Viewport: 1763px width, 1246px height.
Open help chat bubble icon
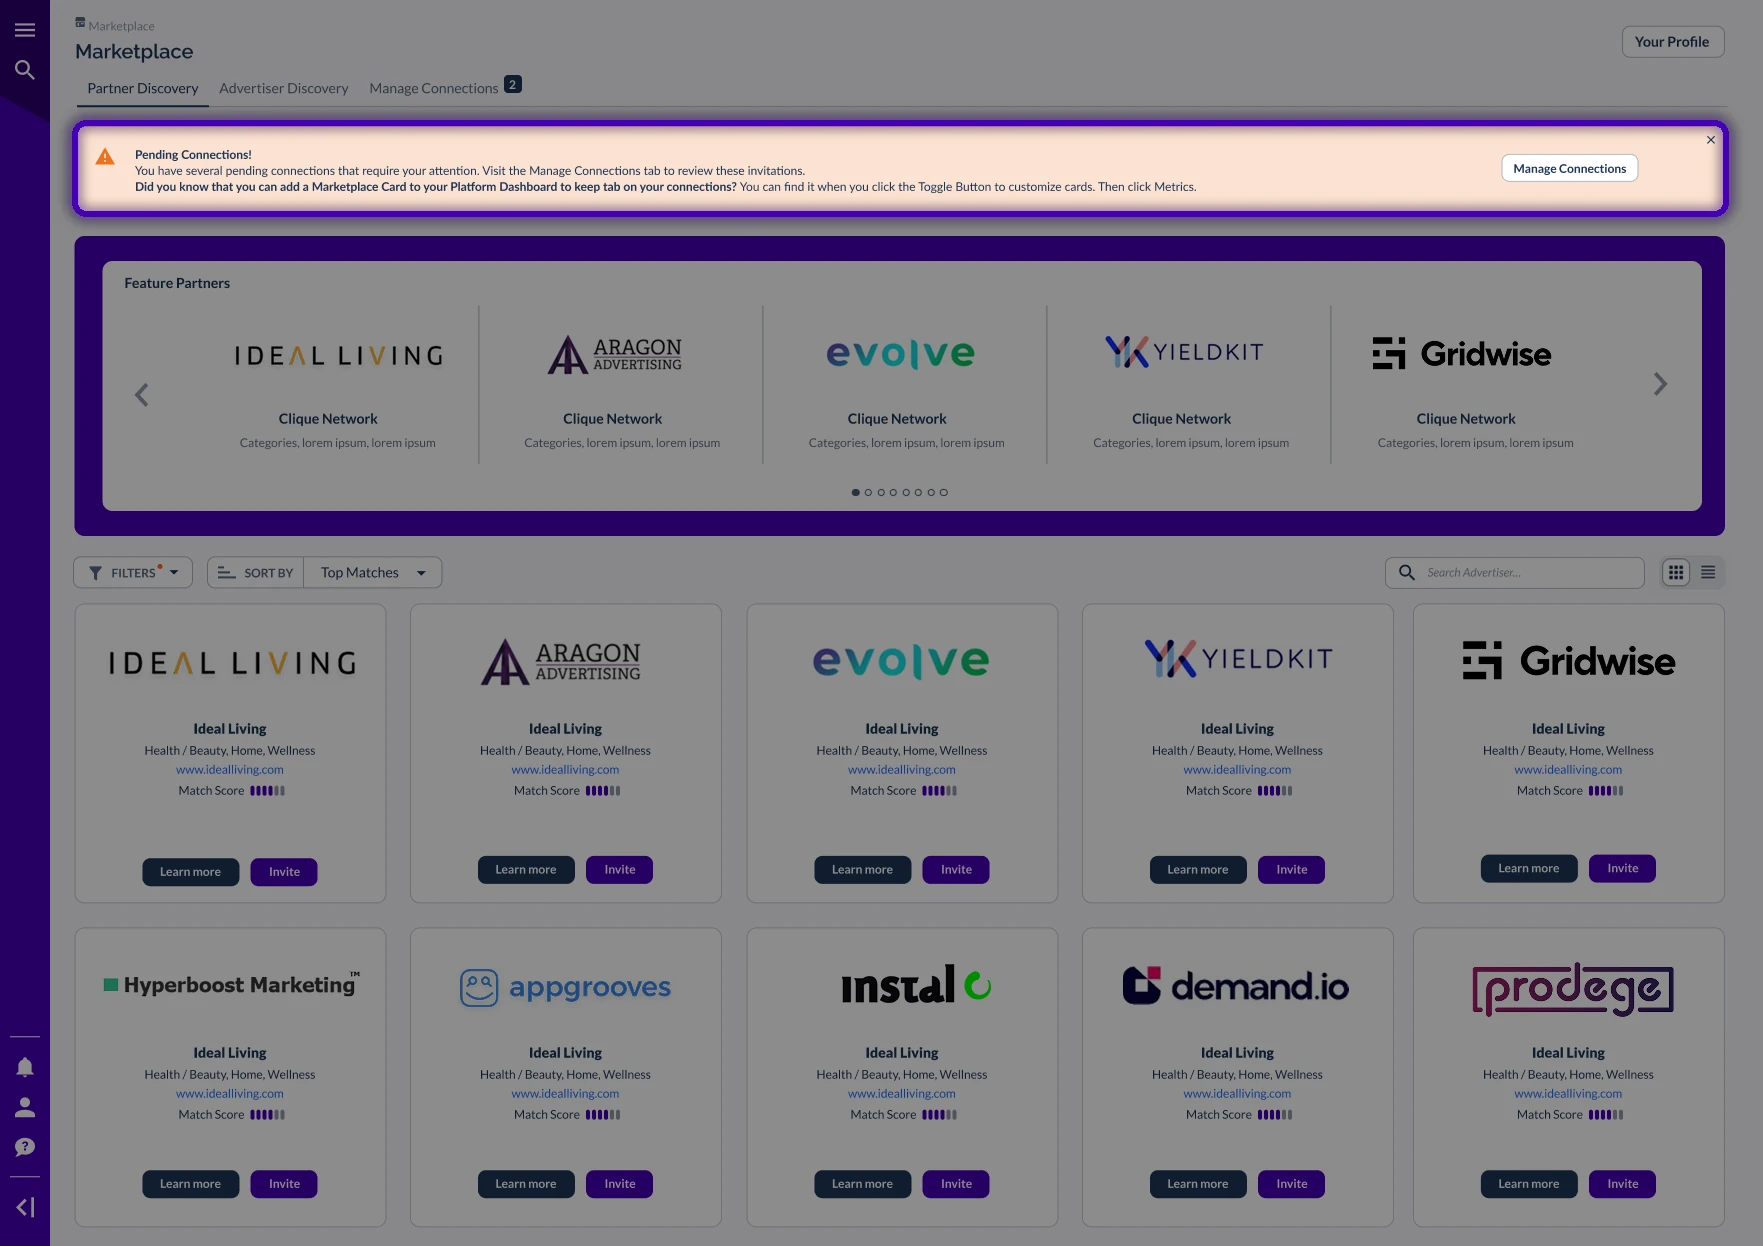coord(25,1147)
